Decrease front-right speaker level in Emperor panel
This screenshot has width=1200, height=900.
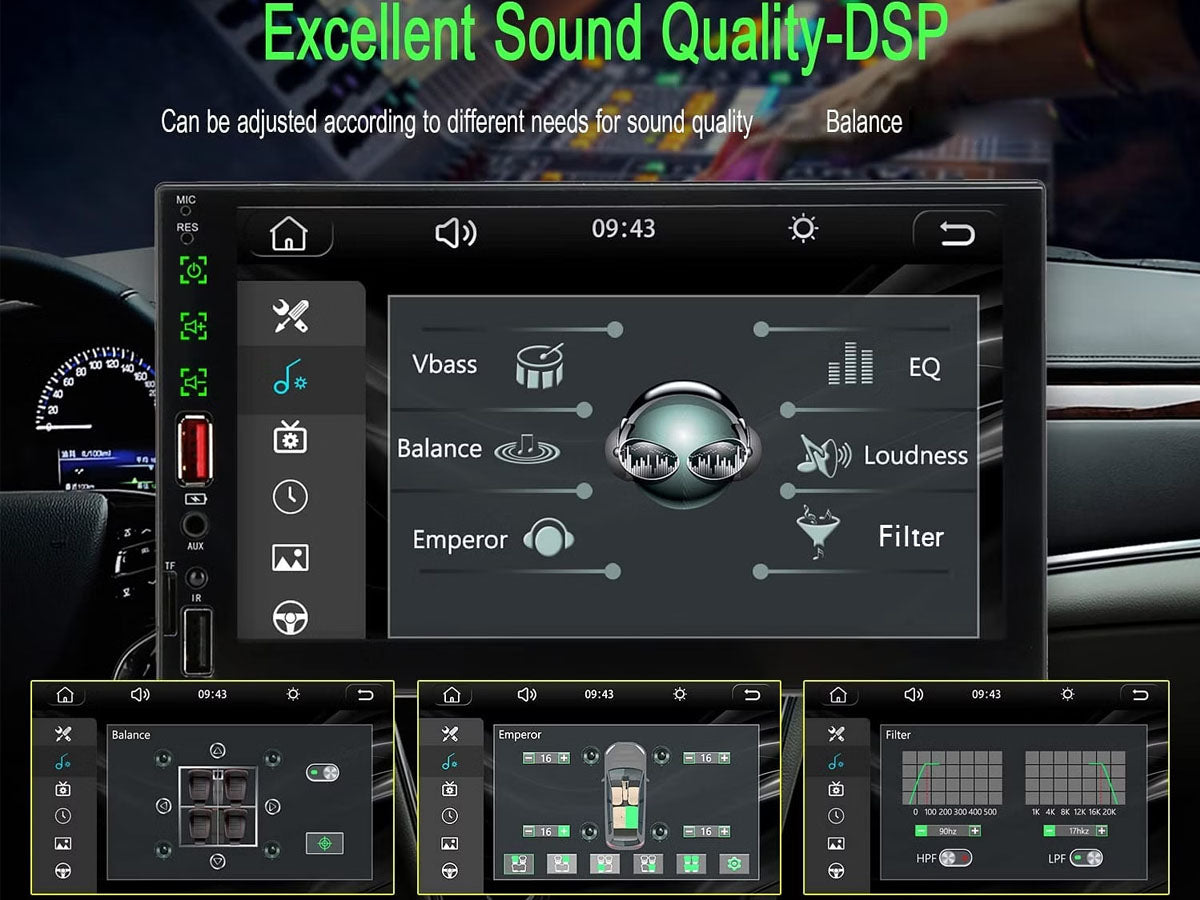coord(689,758)
